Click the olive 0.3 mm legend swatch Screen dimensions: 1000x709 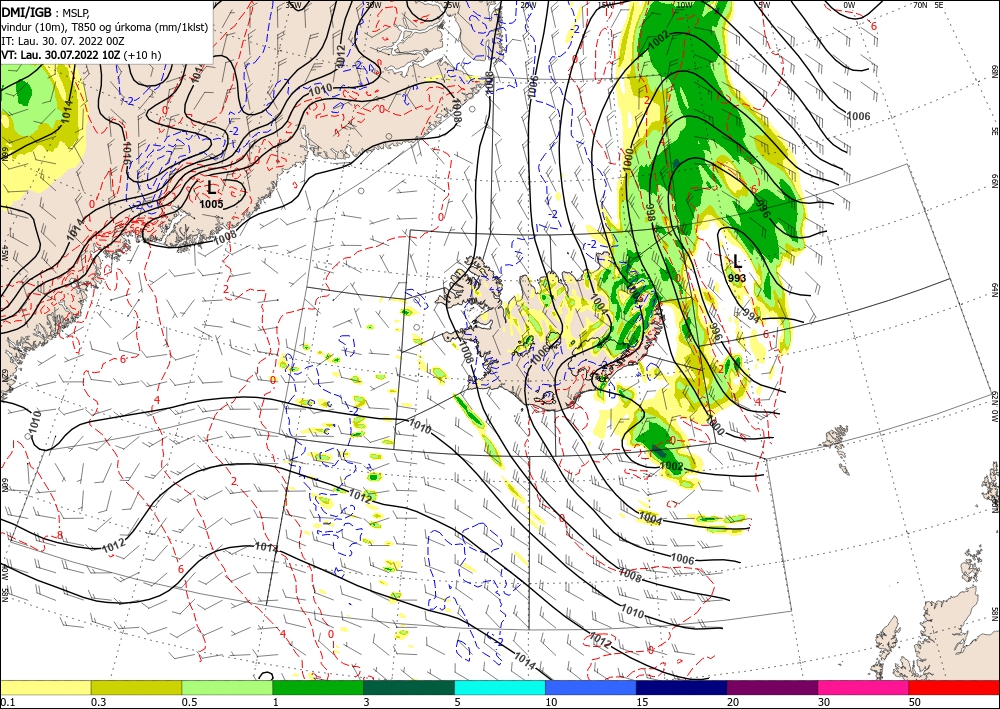click(136, 687)
